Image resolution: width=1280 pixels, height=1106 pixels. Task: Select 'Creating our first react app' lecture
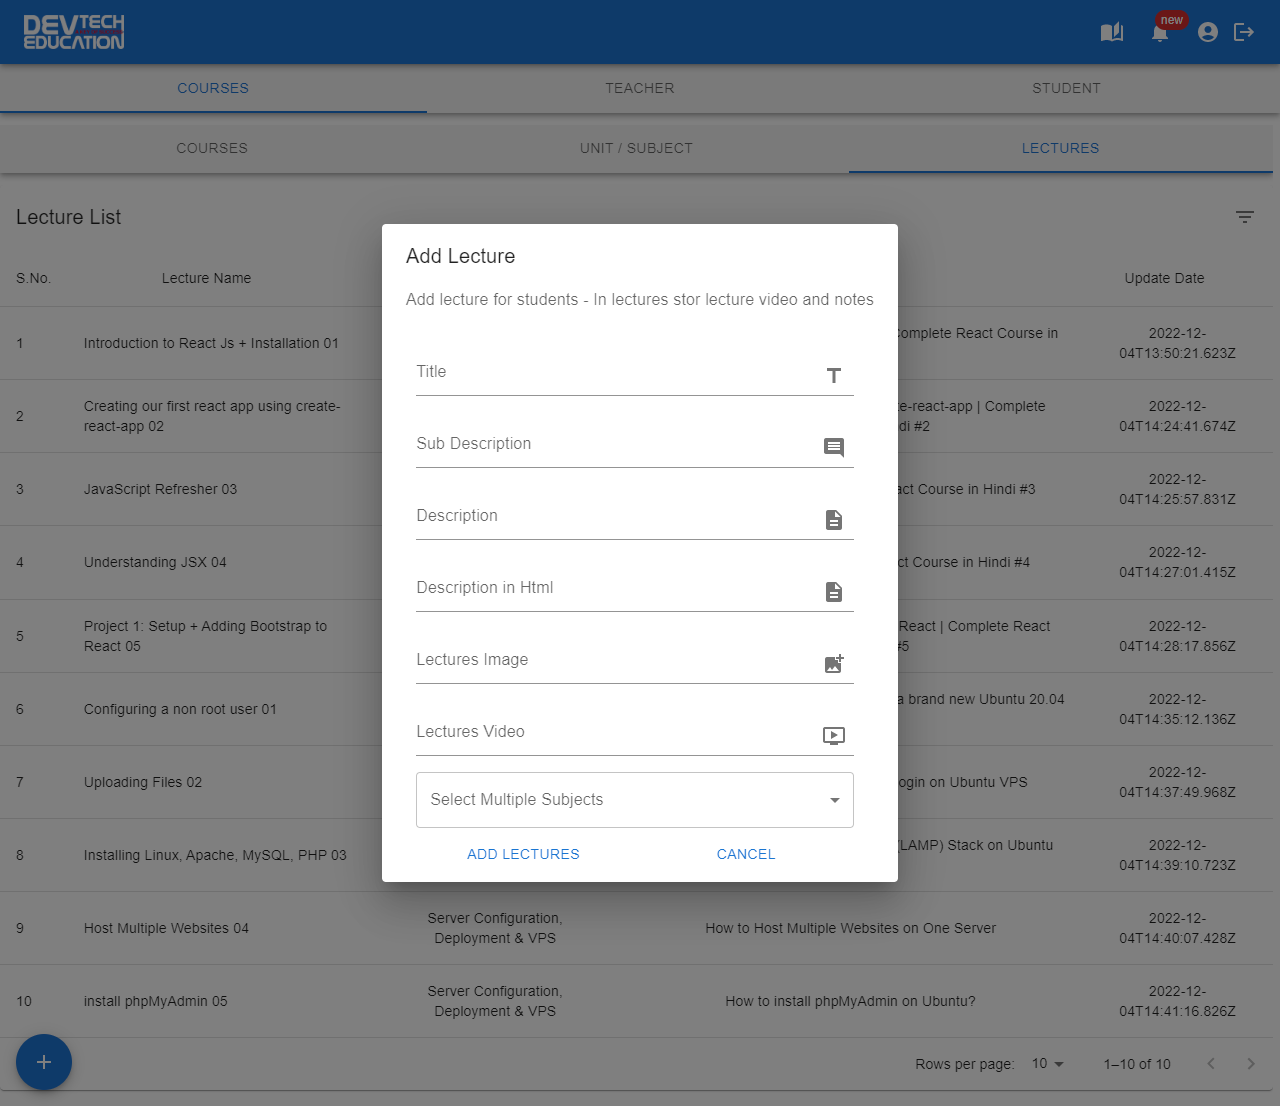(212, 416)
